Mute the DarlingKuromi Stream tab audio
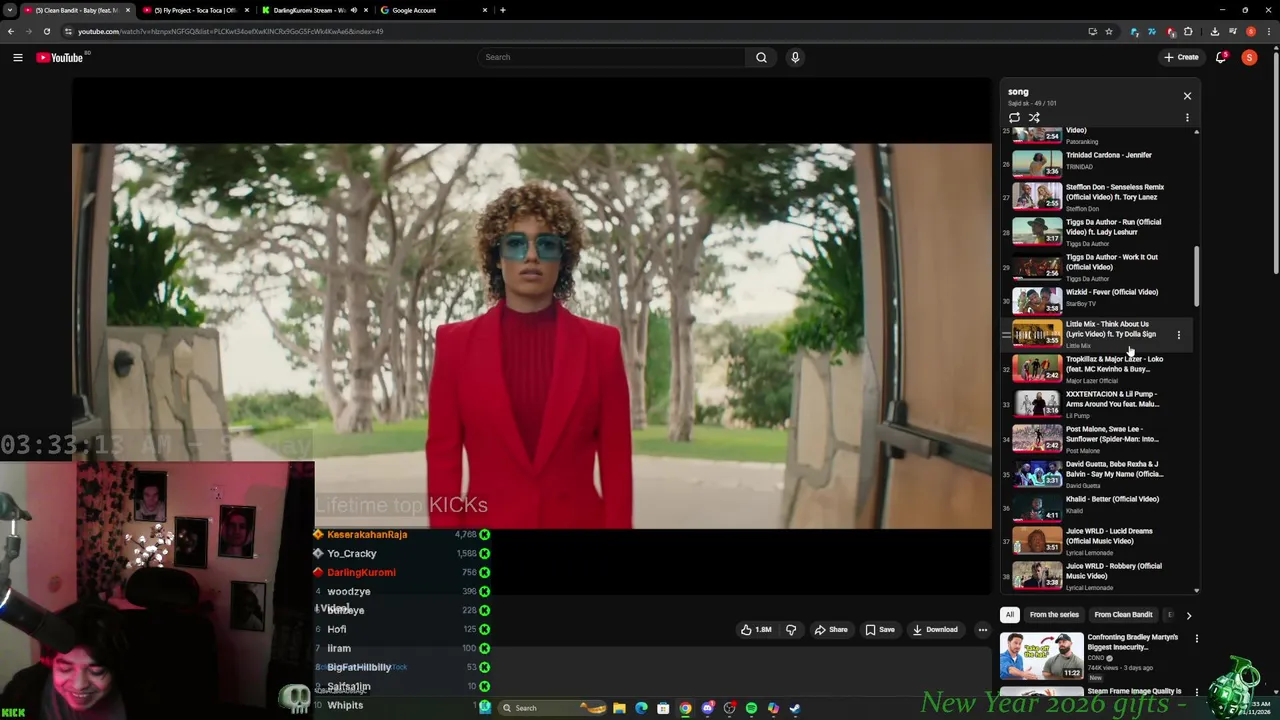1280x720 pixels. [353, 10]
